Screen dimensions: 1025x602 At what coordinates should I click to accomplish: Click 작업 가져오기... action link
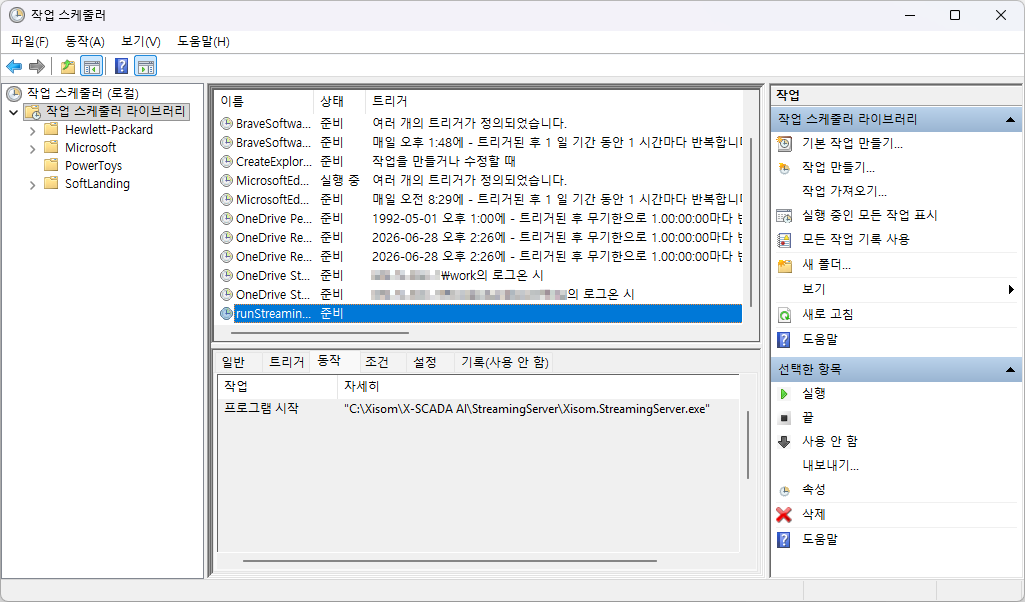point(844,192)
